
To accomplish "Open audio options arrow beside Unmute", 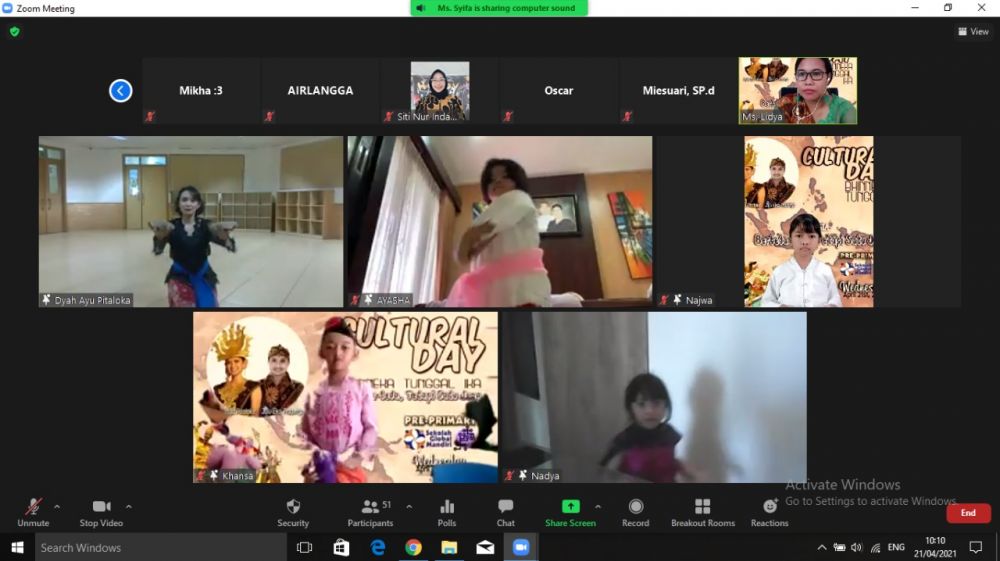I will tap(57, 507).
